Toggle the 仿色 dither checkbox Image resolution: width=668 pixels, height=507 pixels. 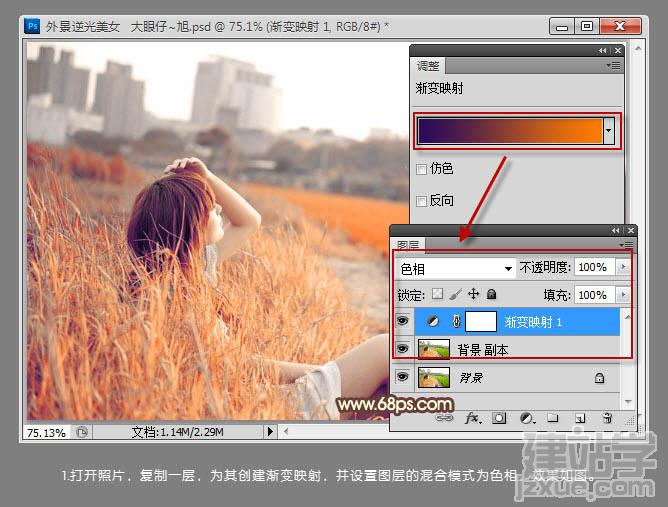(421, 169)
